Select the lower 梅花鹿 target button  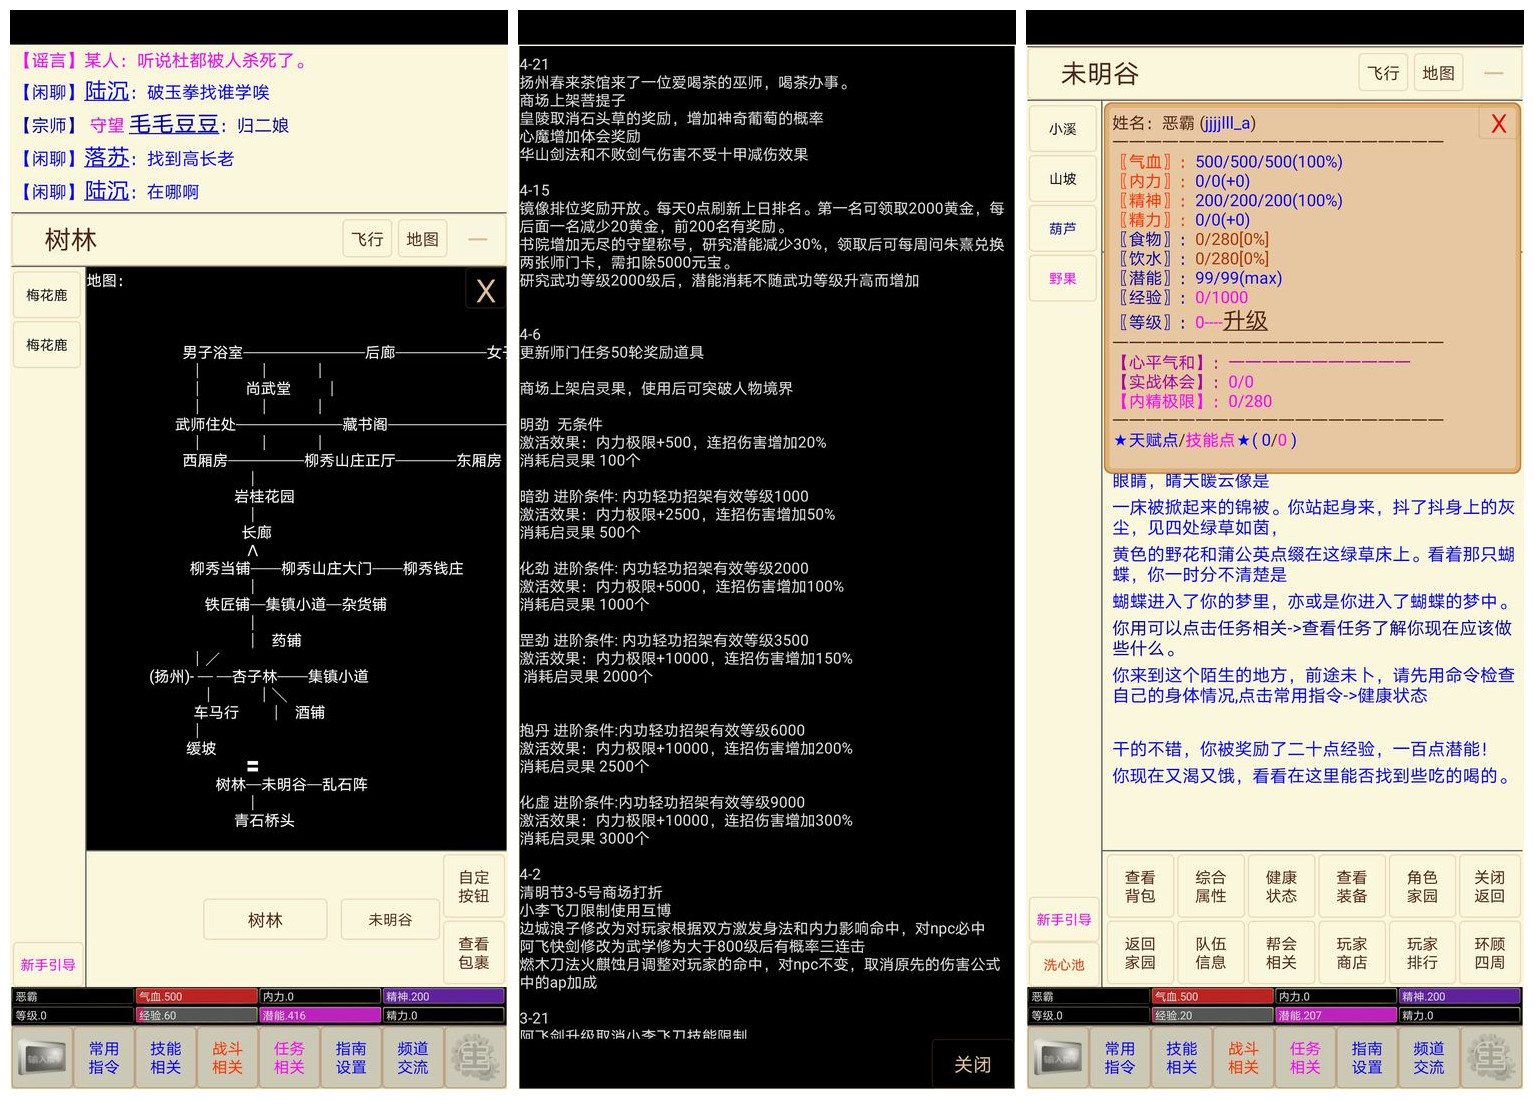47,345
